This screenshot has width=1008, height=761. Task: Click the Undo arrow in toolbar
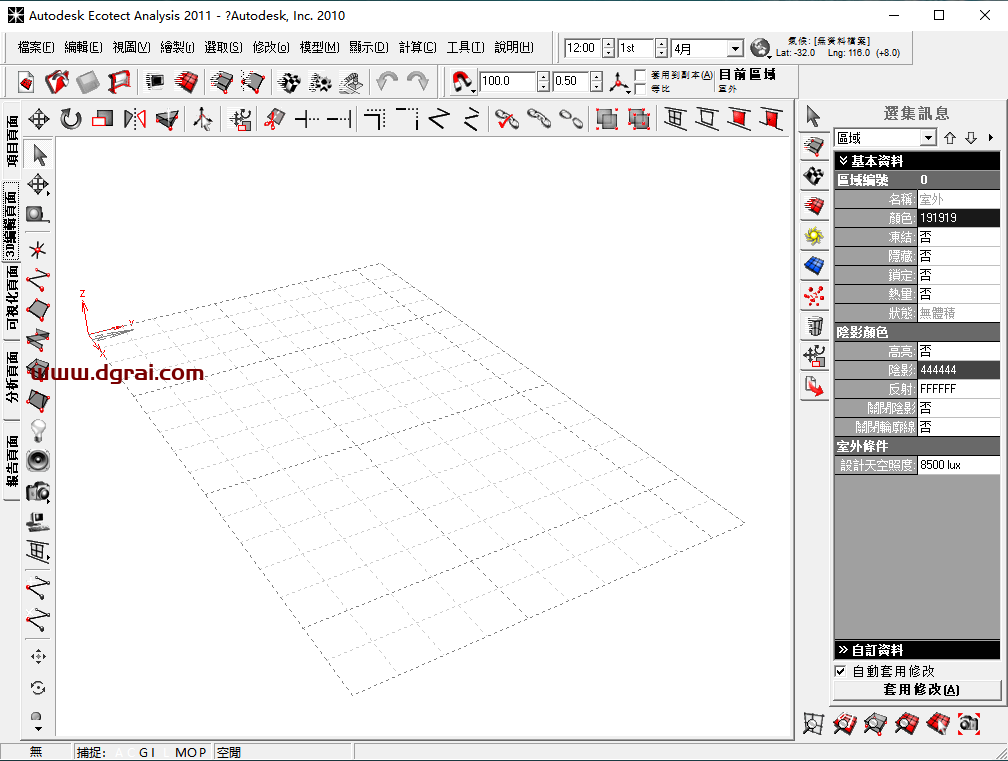point(387,82)
